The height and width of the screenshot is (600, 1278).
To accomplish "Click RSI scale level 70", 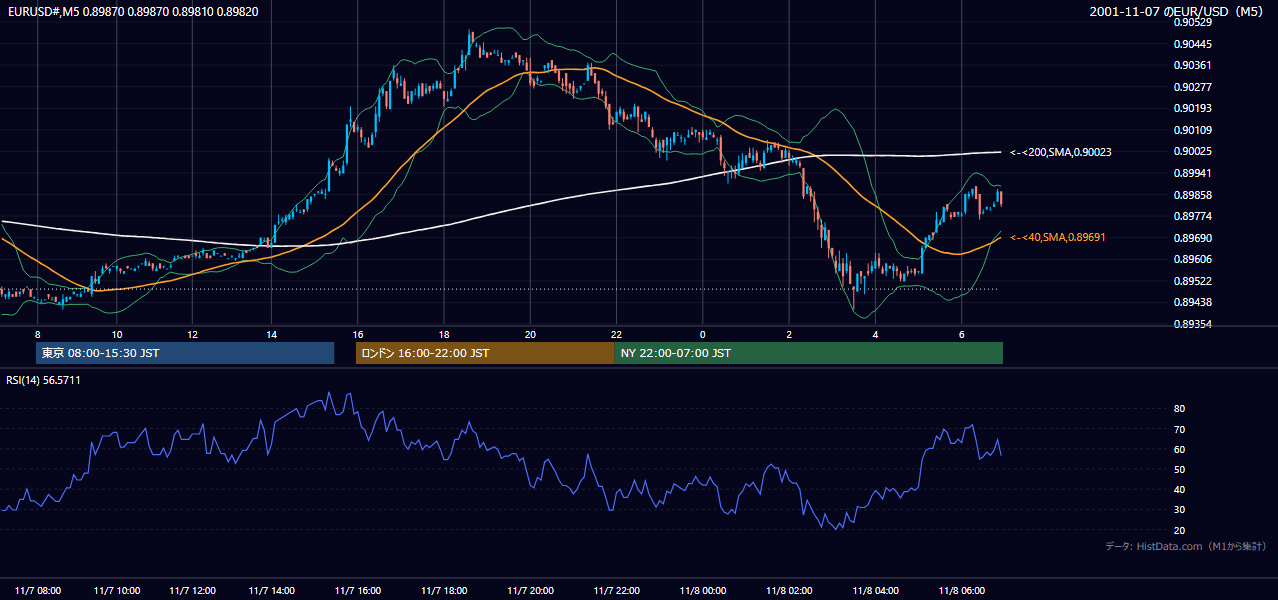I will tap(1179, 429).
